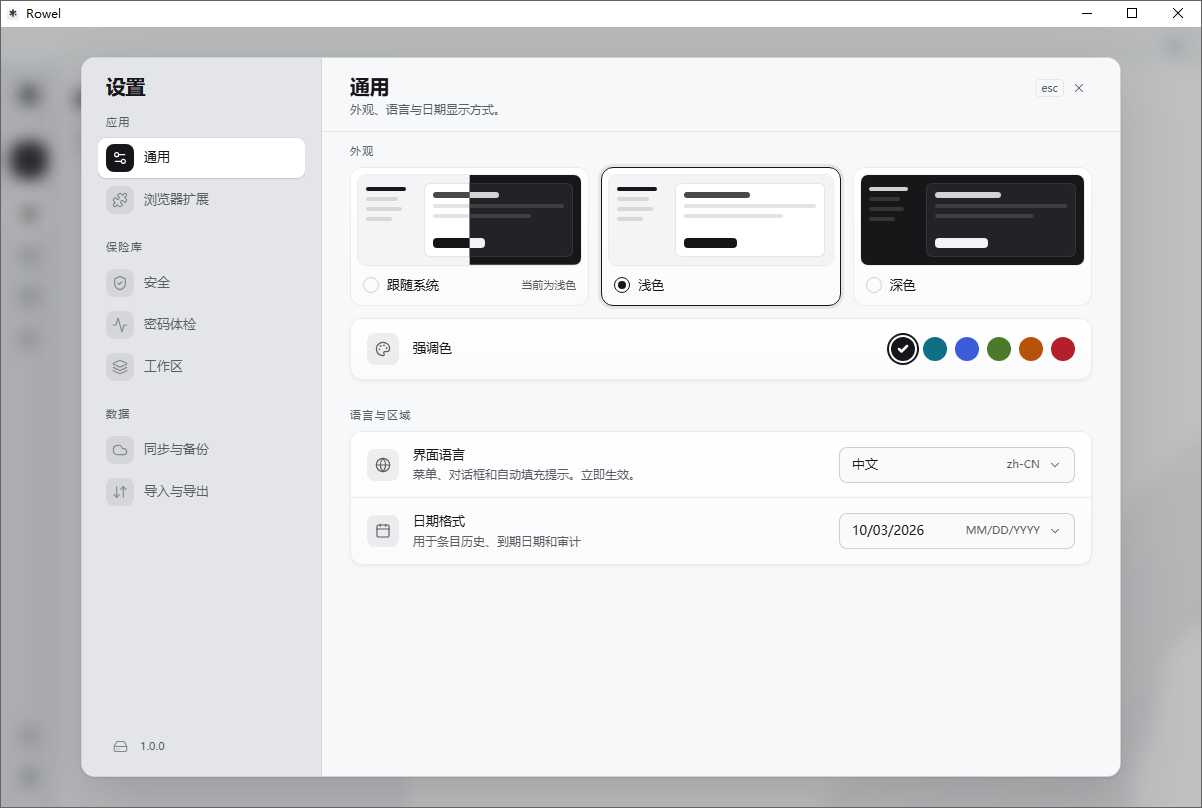1202x808 pixels.
Task: Choose the red accent color swatch
Action: pyautogui.click(x=1063, y=349)
